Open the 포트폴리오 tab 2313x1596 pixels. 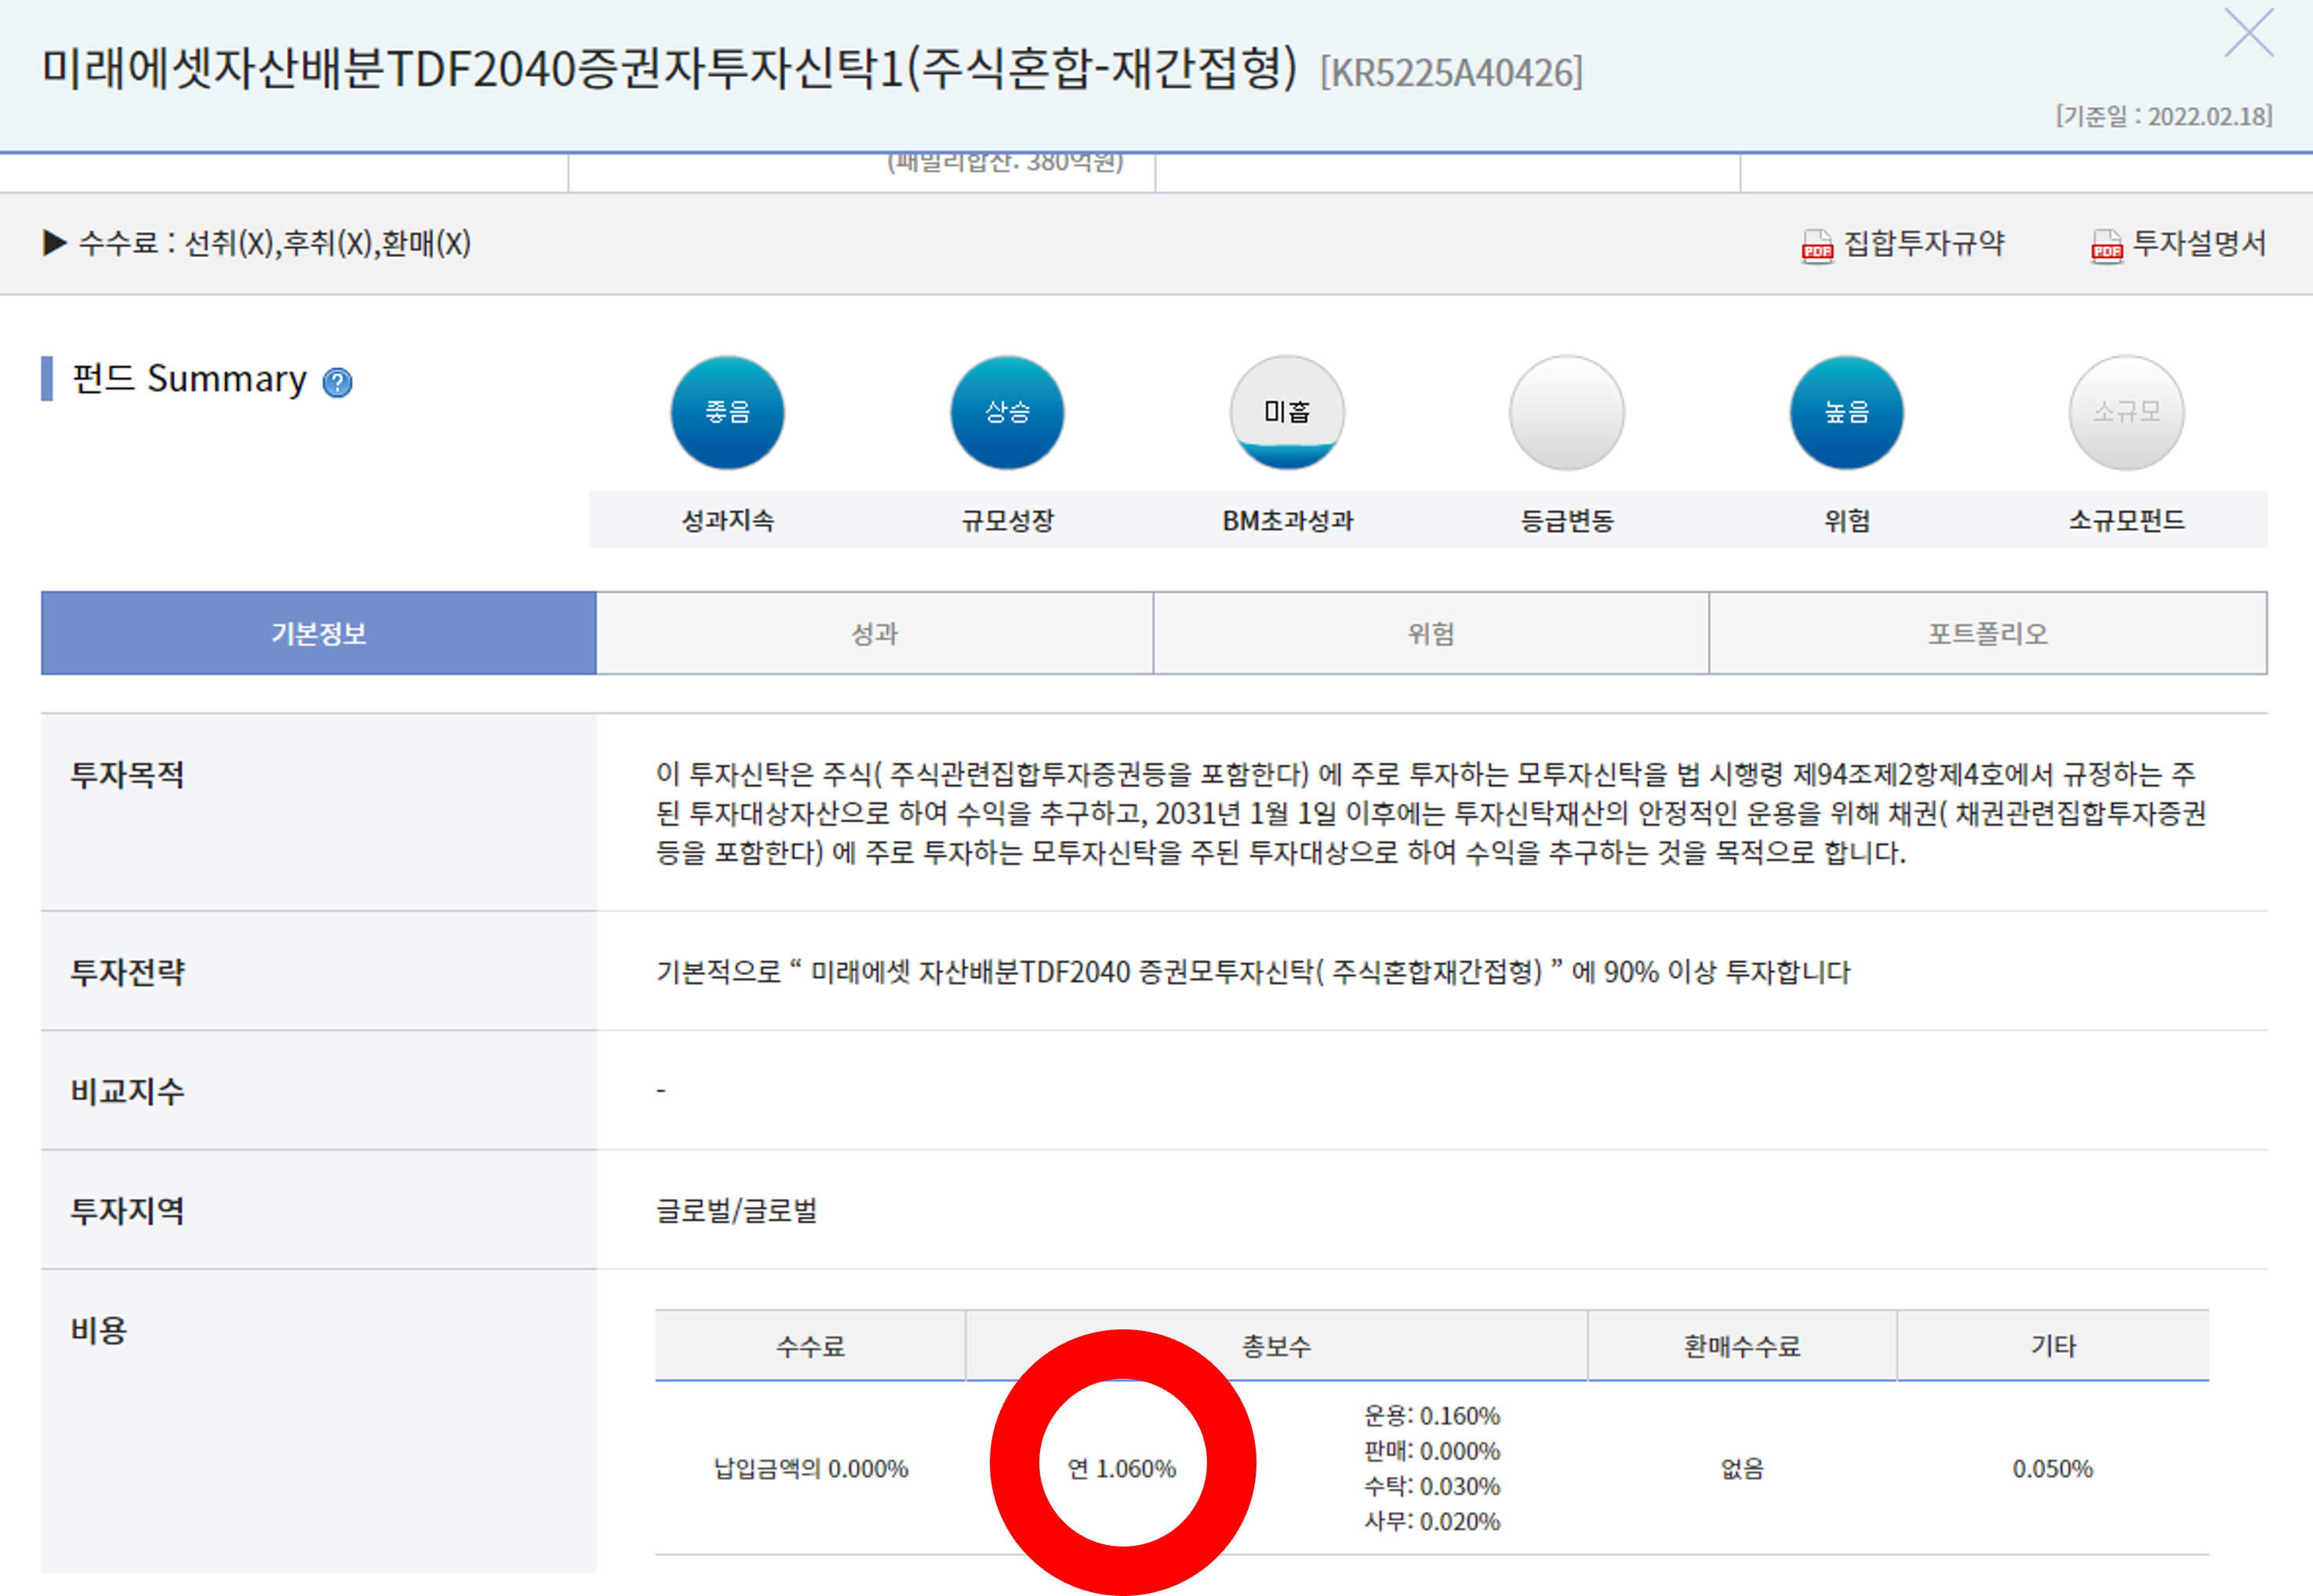click(1987, 633)
